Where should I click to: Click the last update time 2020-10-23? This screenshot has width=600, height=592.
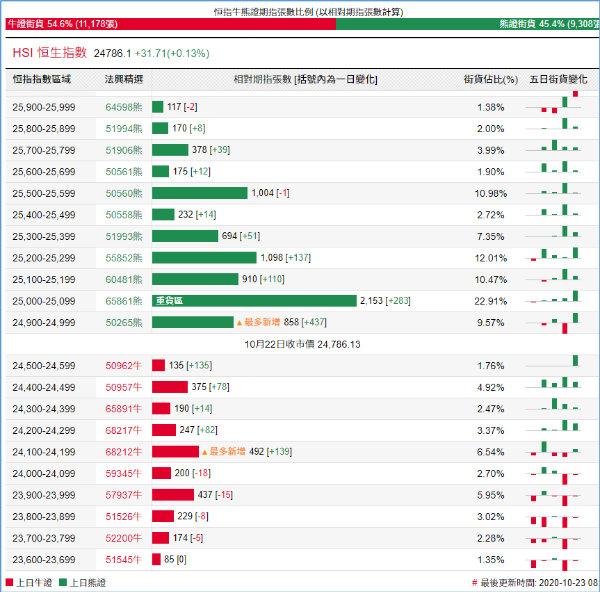(536, 583)
